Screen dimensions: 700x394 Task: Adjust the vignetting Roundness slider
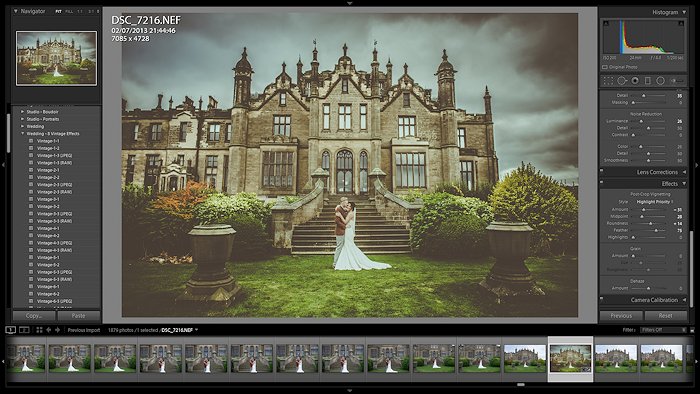click(650, 223)
